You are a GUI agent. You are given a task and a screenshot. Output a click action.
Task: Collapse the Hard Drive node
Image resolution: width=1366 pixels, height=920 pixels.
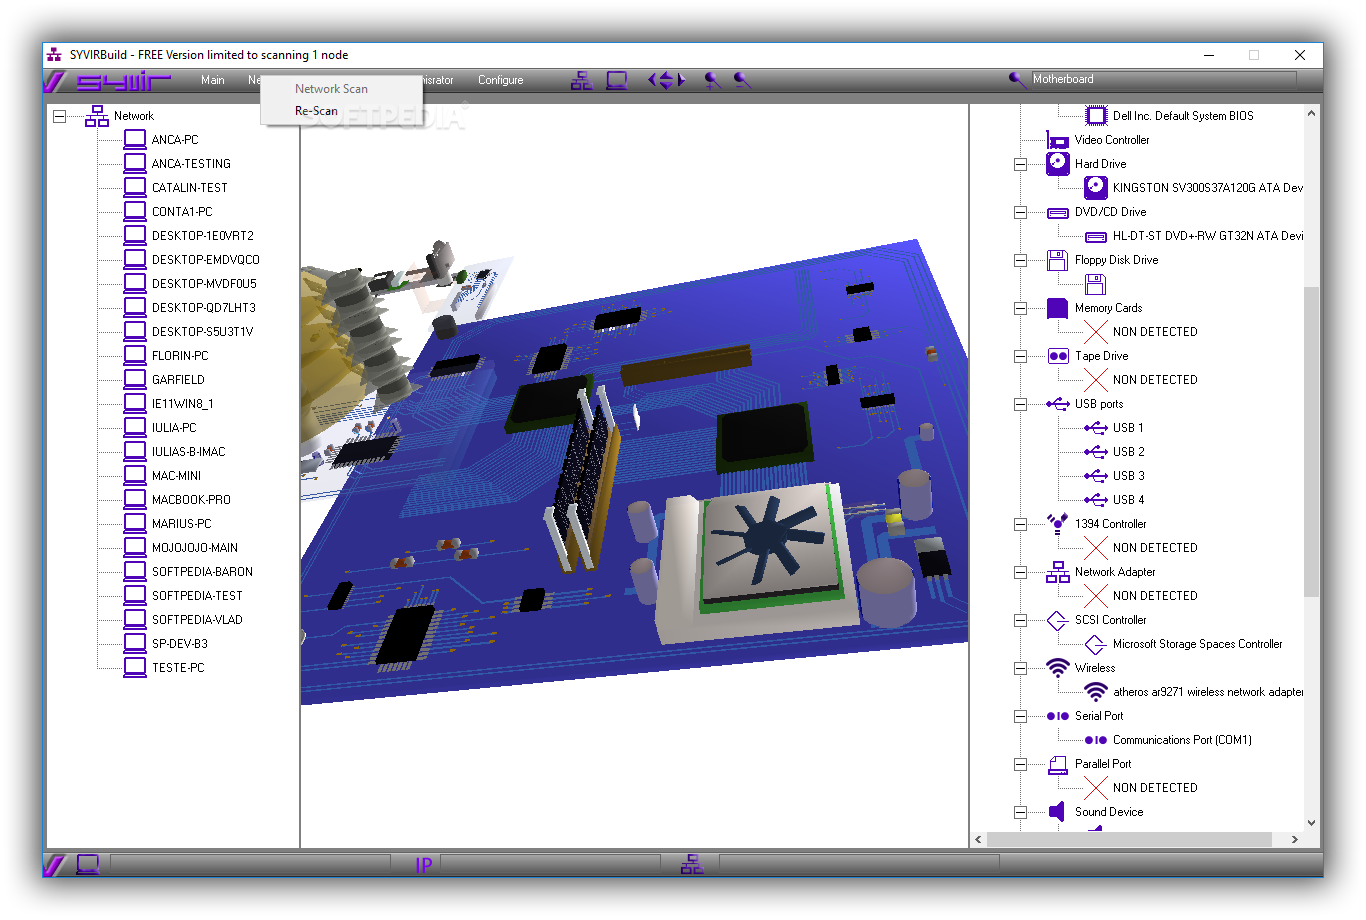tap(1020, 164)
